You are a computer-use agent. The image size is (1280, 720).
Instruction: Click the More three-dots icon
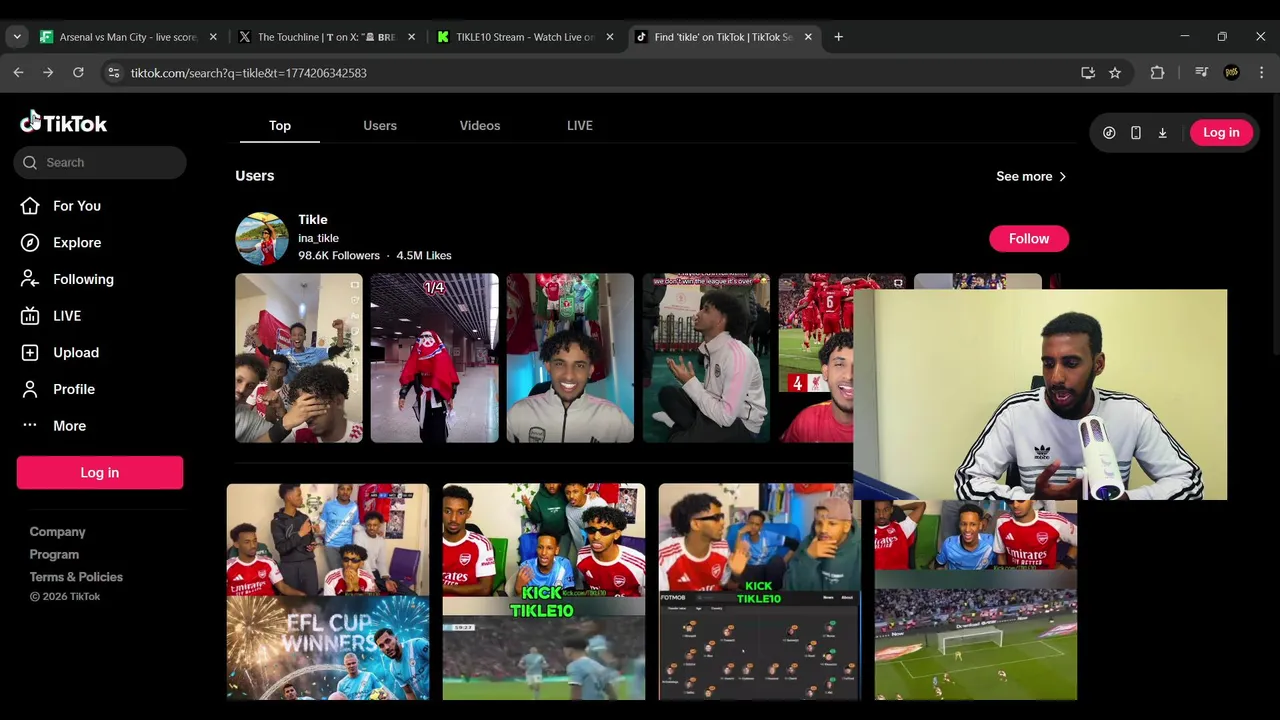coord(30,426)
